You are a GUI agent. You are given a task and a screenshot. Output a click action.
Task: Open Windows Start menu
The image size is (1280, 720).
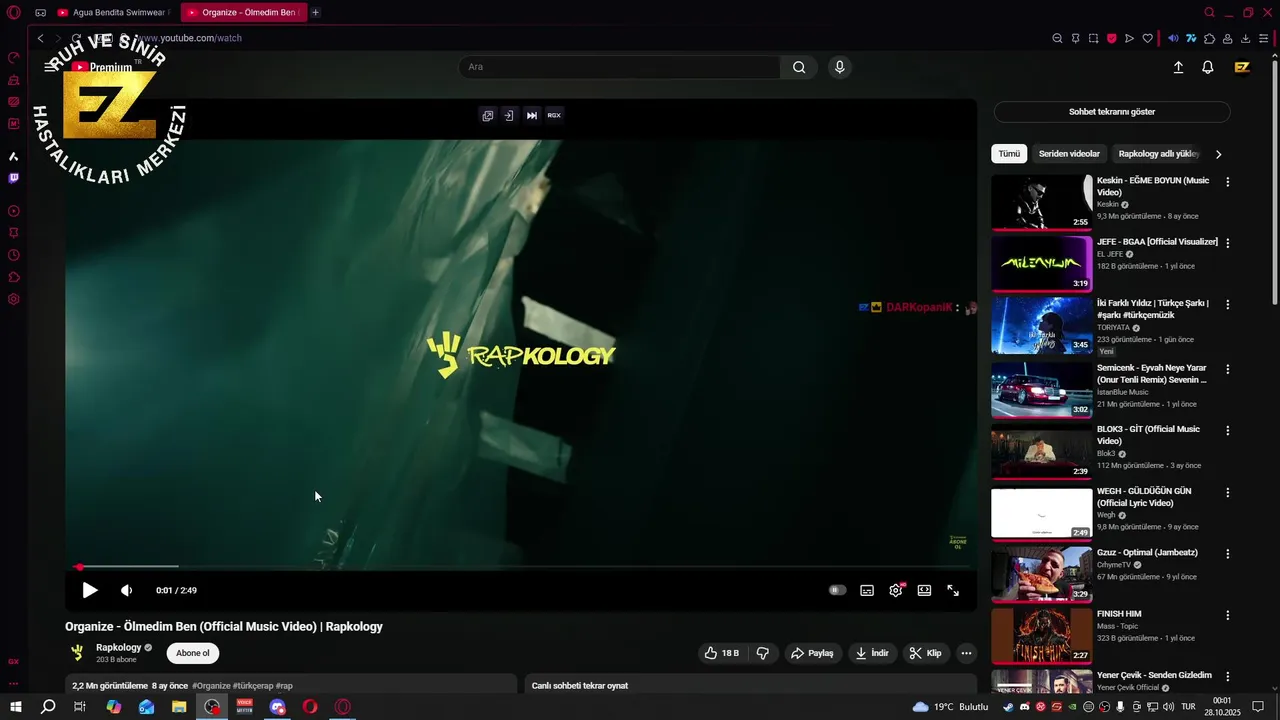[16, 707]
